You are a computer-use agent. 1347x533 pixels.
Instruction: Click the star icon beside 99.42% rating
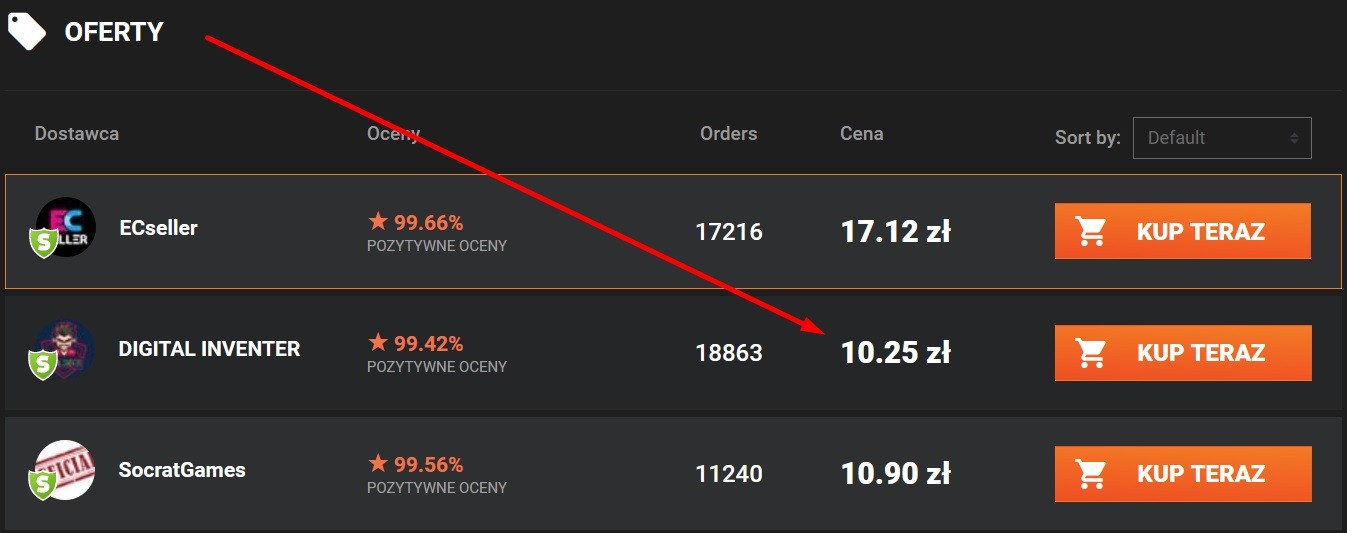(x=378, y=343)
